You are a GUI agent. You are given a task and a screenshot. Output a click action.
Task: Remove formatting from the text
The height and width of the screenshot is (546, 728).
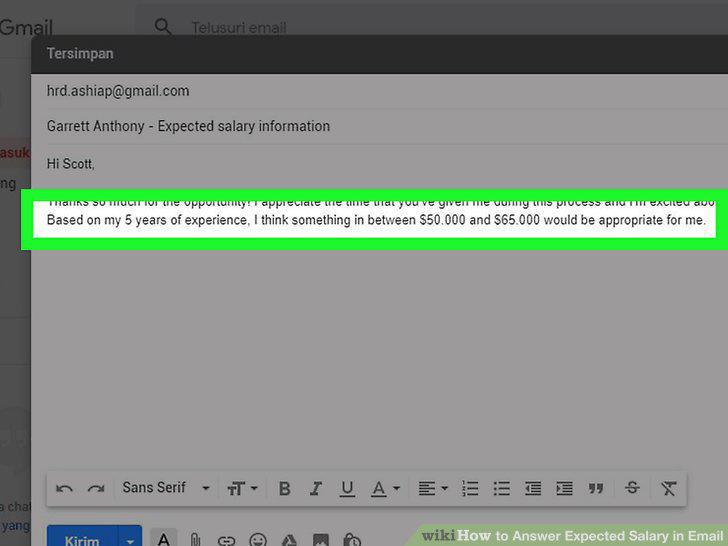669,488
